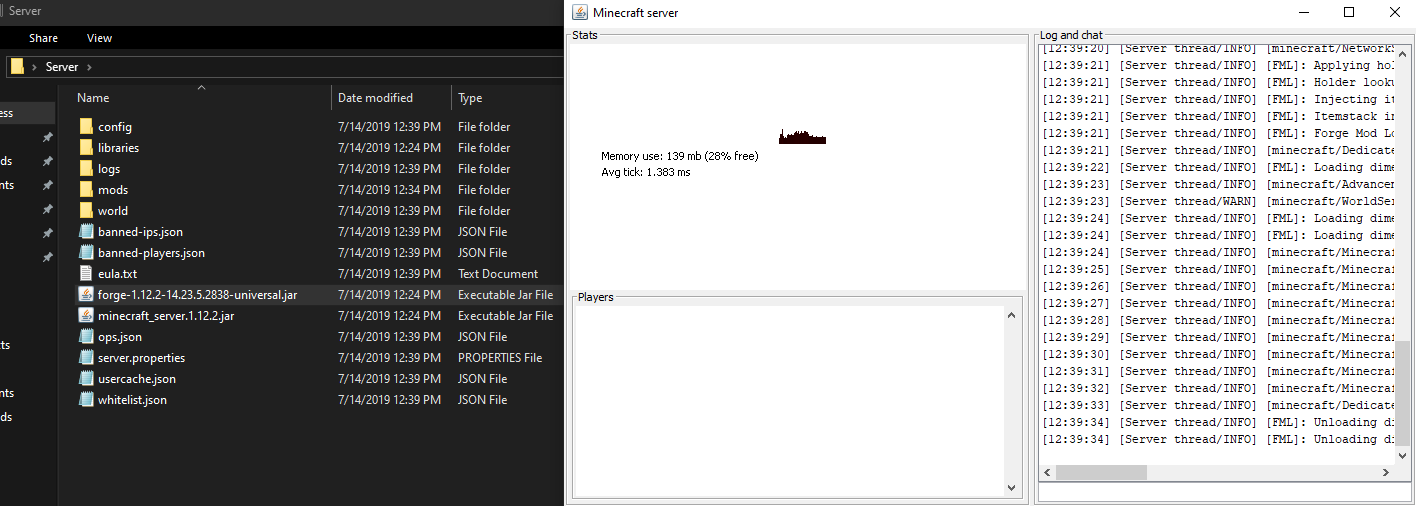The width and height of the screenshot is (1416, 506).
Task: Click the log scroll-down arrow
Action: [x=1404, y=455]
